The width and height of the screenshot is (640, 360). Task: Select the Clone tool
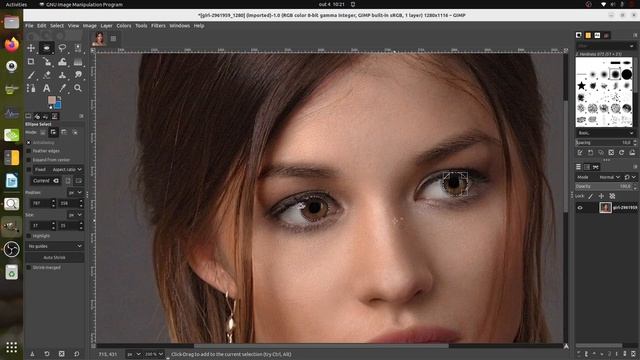(x=62, y=75)
